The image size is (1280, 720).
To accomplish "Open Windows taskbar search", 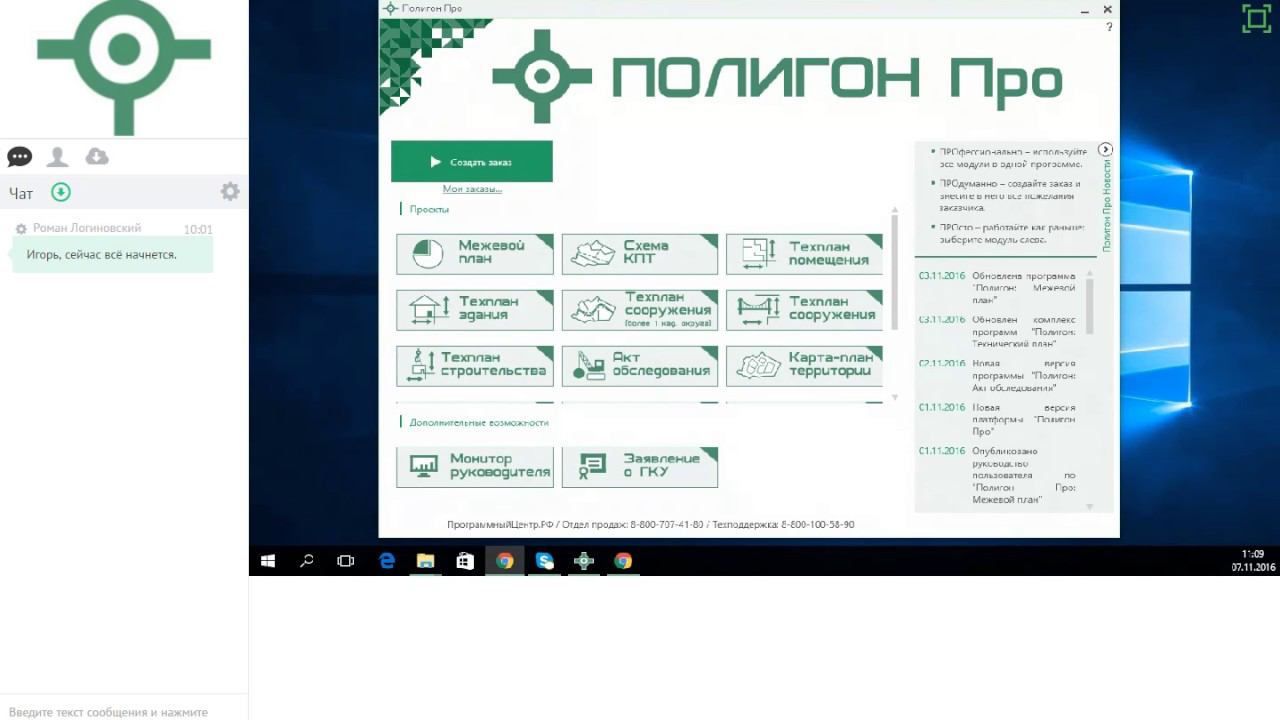I will pos(307,561).
